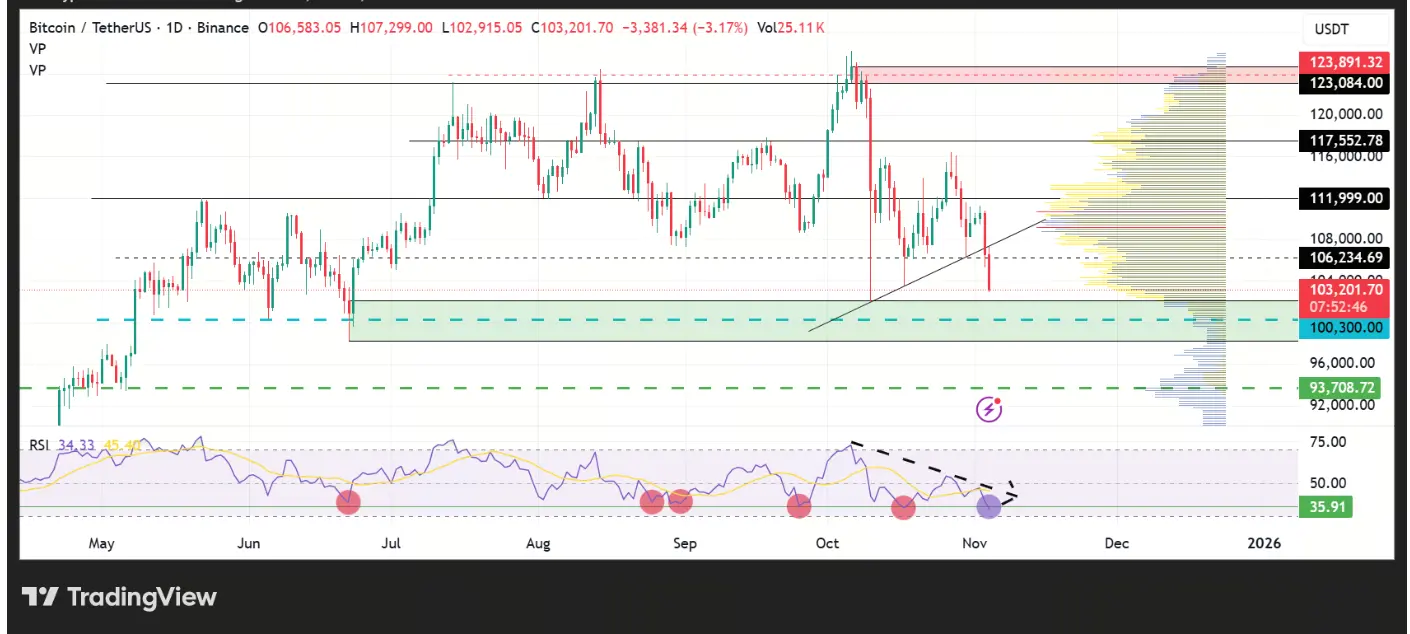1410x634 pixels.
Task: Select the 117,552.78 horizontal line label
Action: click(1340, 141)
